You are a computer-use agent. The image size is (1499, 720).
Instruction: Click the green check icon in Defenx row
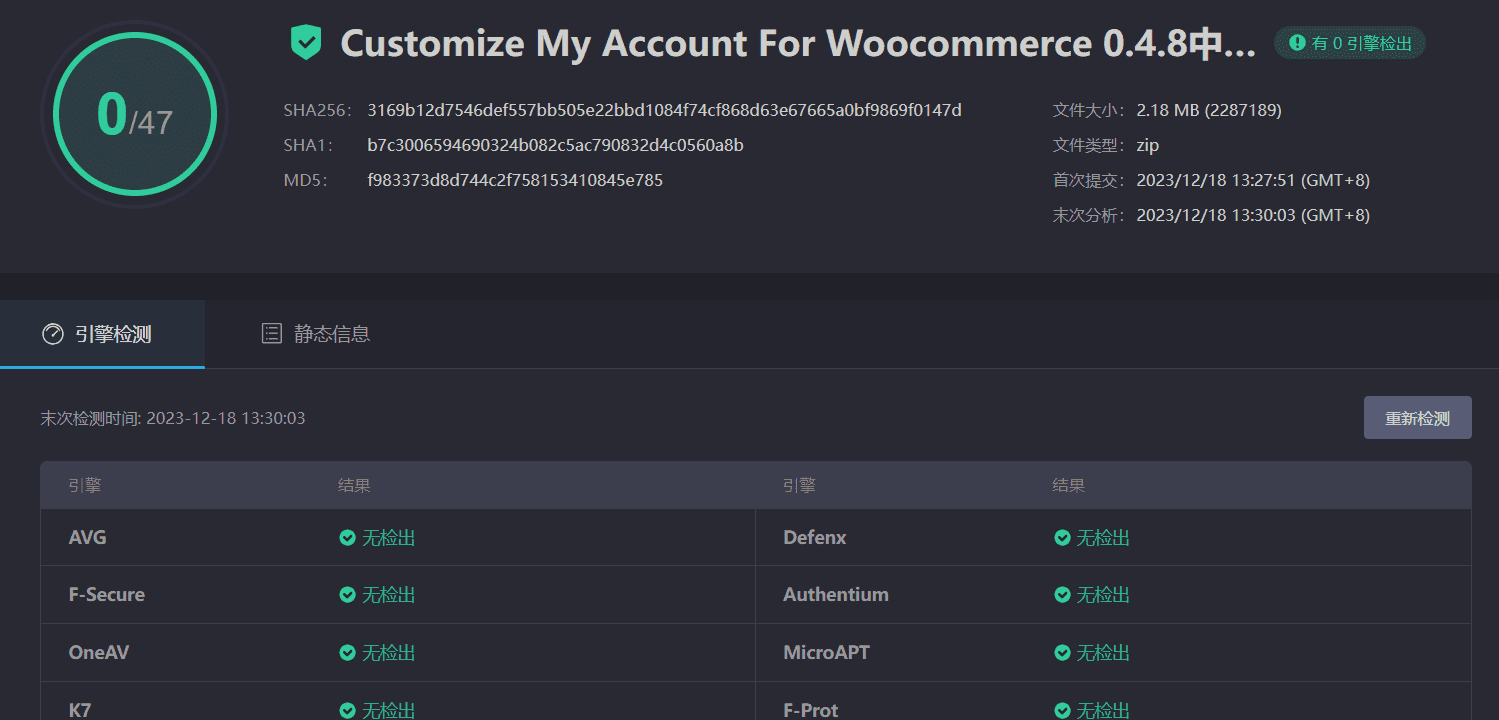pyautogui.click(x=1062, y=538)
